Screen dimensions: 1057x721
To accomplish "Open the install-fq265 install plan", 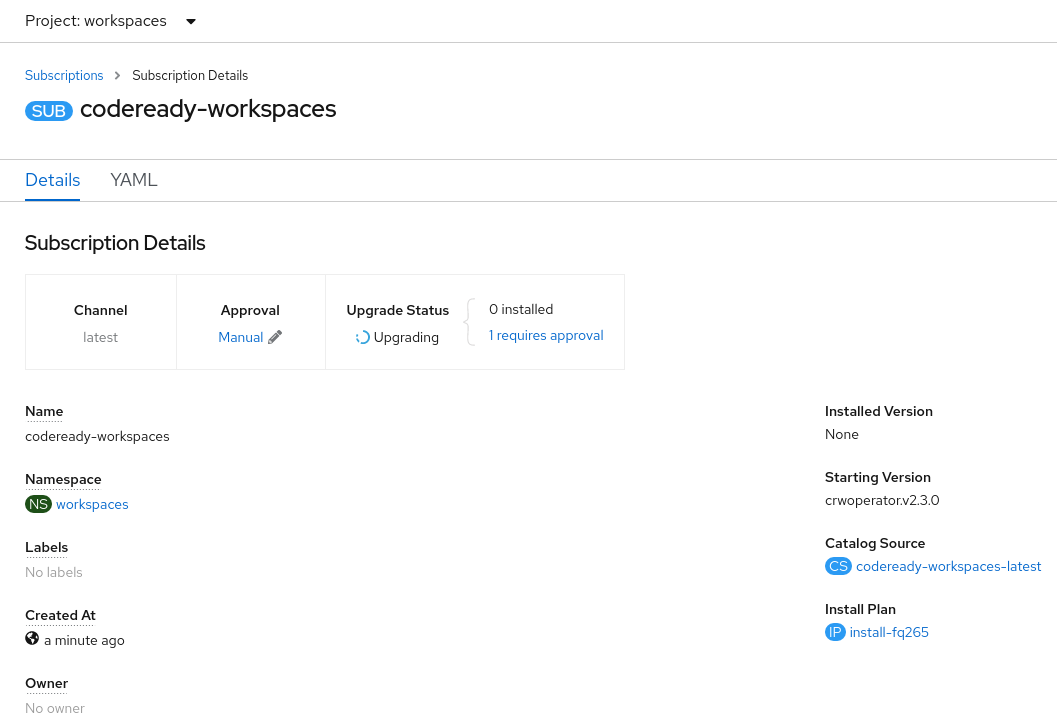I will (x=889, y=632).
